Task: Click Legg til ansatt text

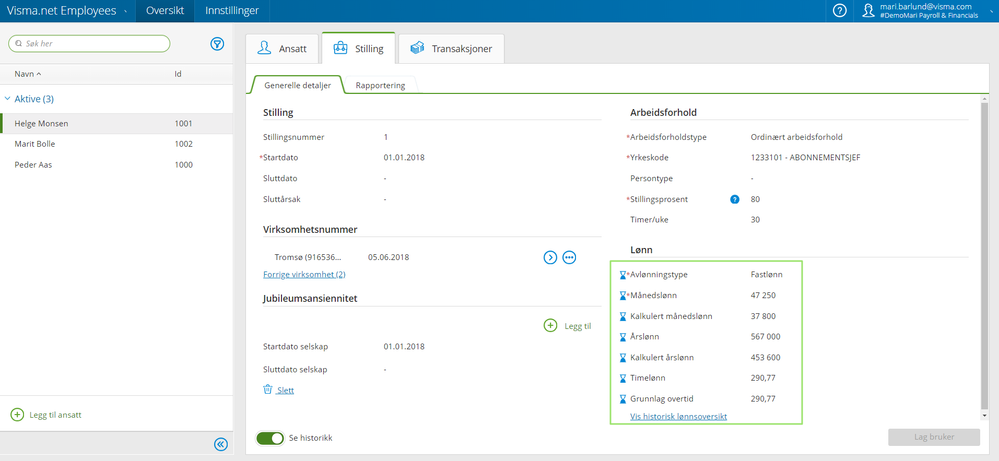Action: [x=55, y=415]
